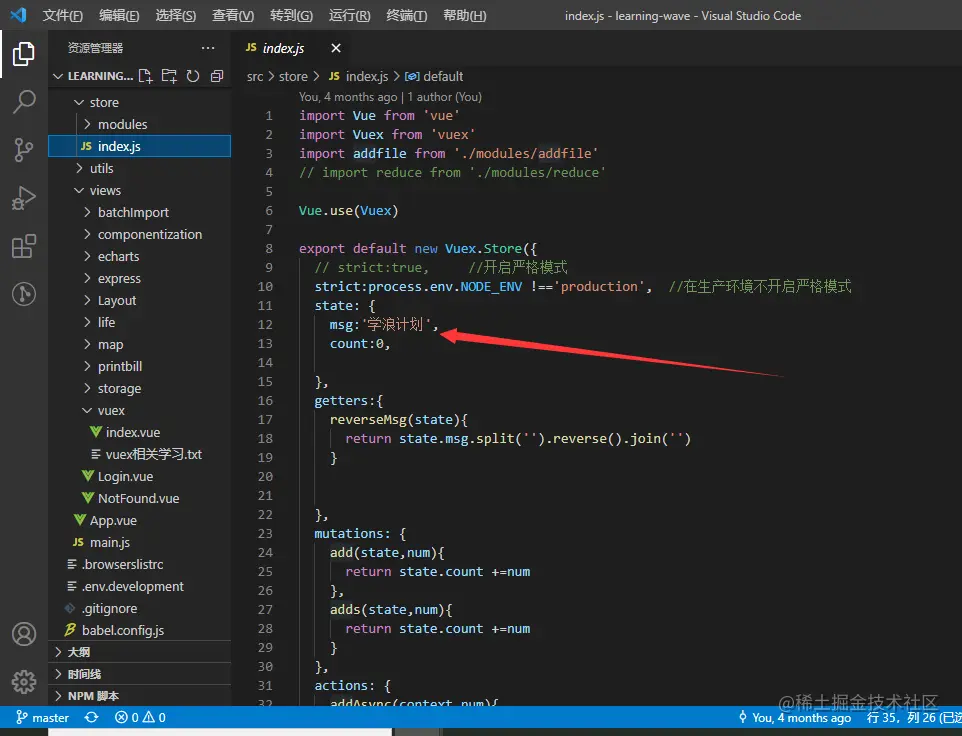Open Login.vue file
962x736 pixels.
coord(139,477)
